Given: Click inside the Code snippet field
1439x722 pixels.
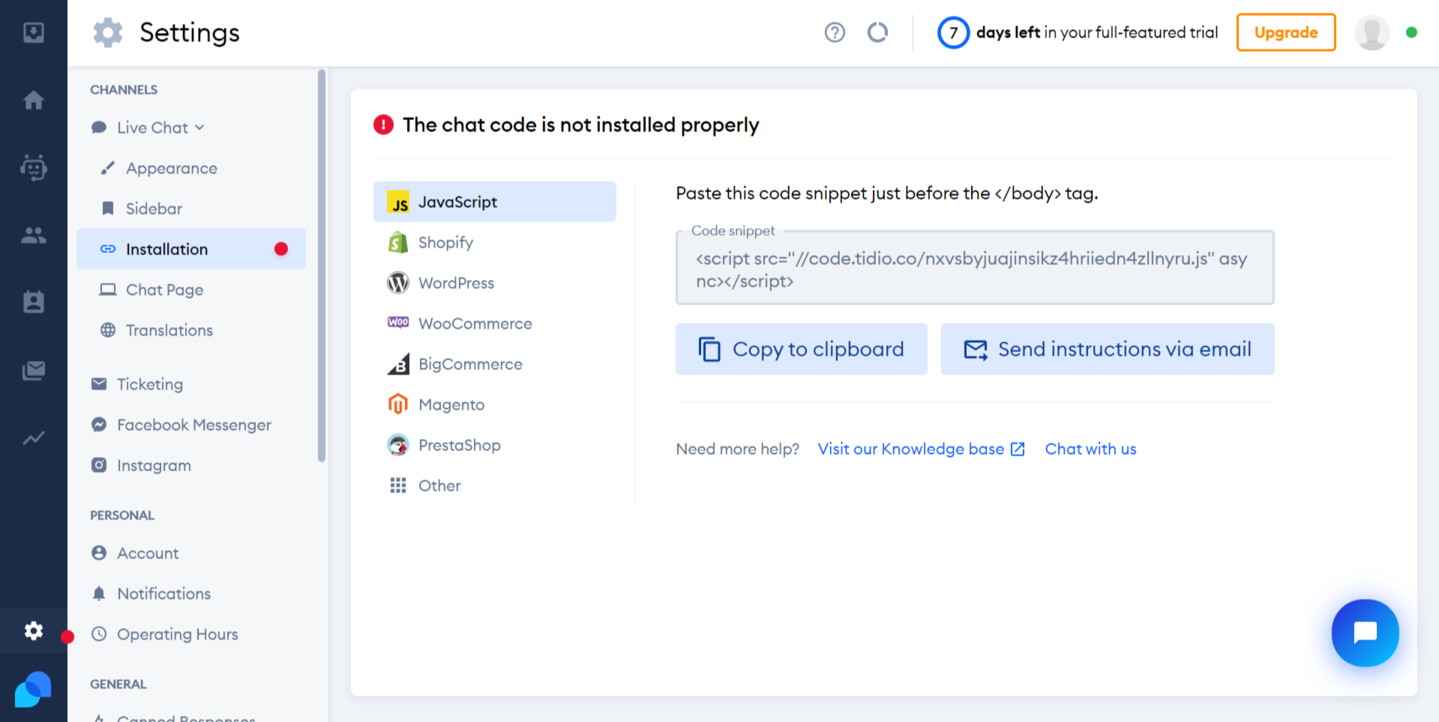Looking at the screenshot, I should pos(975,268).
